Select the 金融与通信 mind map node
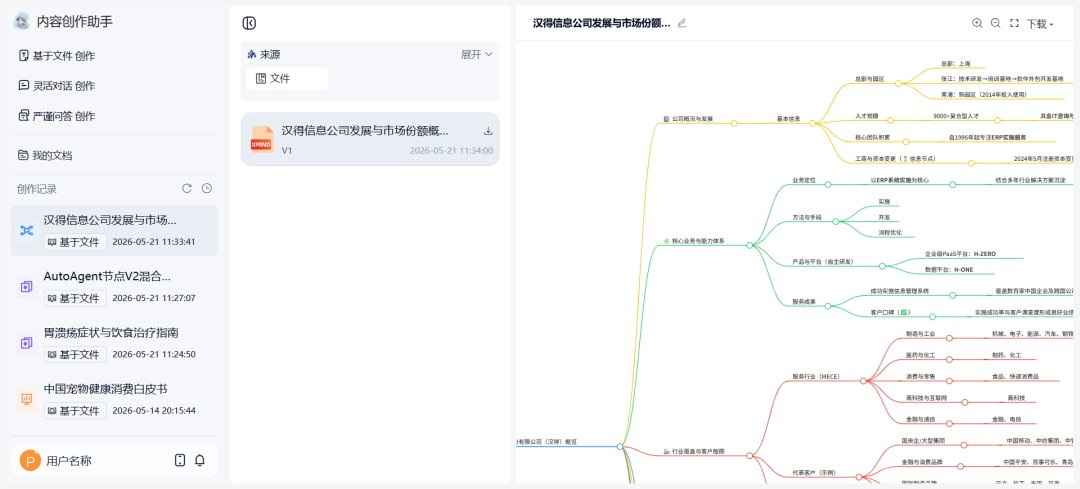Viewport: 1080px width, 489px height. [920, 419]
